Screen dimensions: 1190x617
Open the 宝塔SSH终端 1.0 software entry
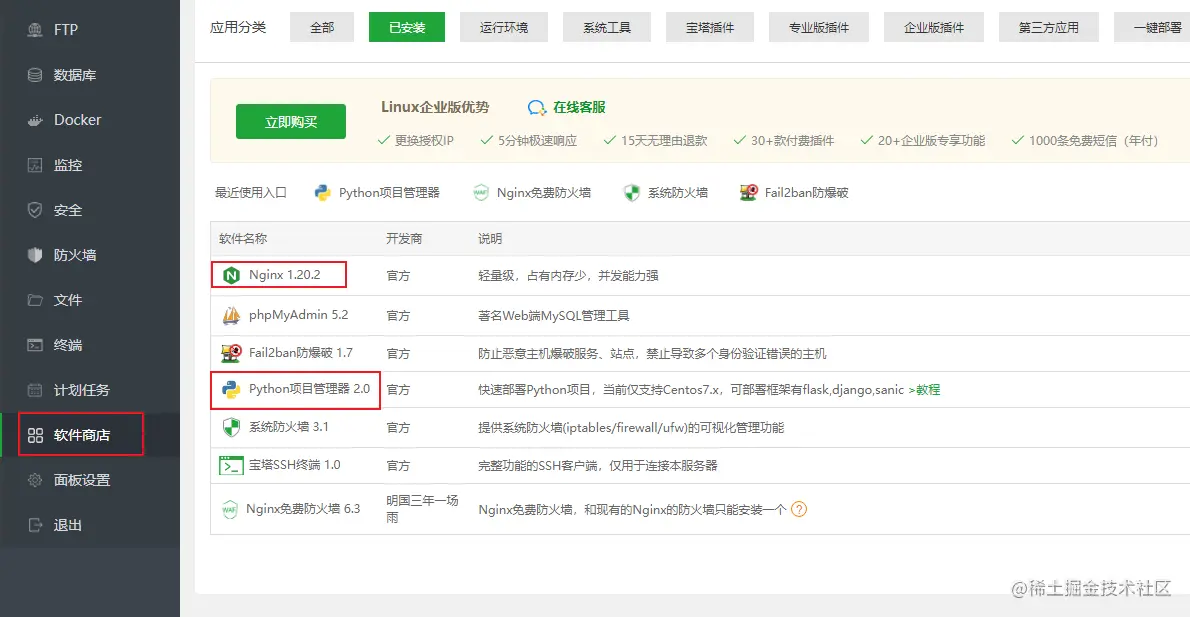294,464
